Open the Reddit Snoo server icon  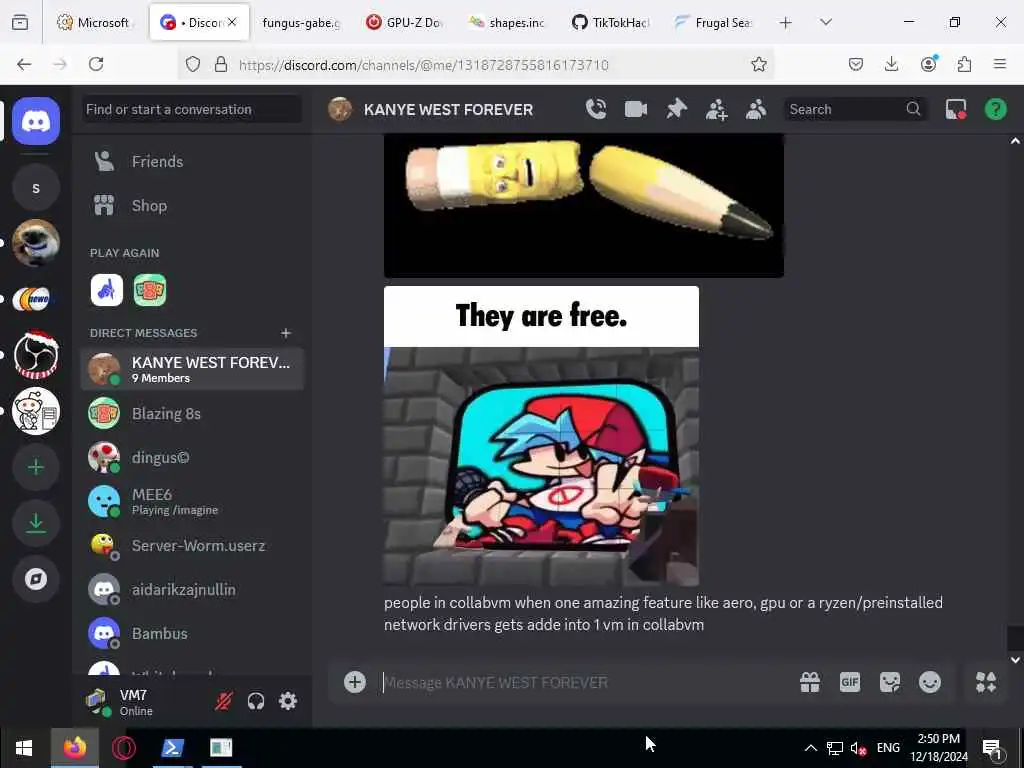point(36,411)
